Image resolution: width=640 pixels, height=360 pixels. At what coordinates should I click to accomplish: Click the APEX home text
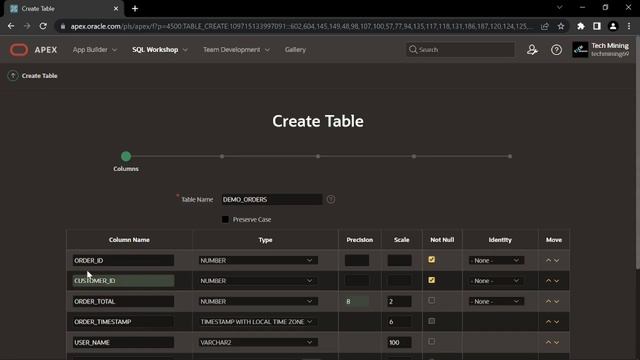point(46,50)
